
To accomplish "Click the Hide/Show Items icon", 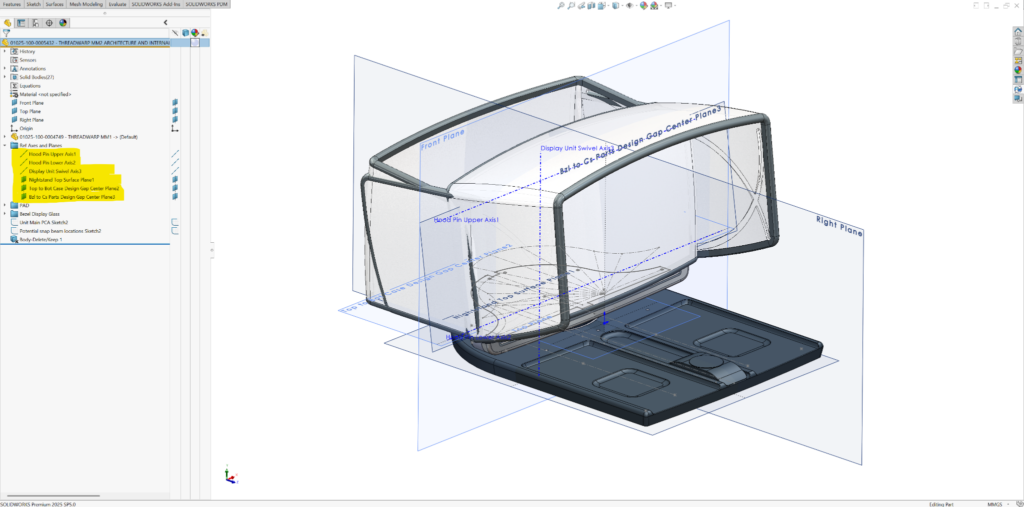I will coord(629,5).
